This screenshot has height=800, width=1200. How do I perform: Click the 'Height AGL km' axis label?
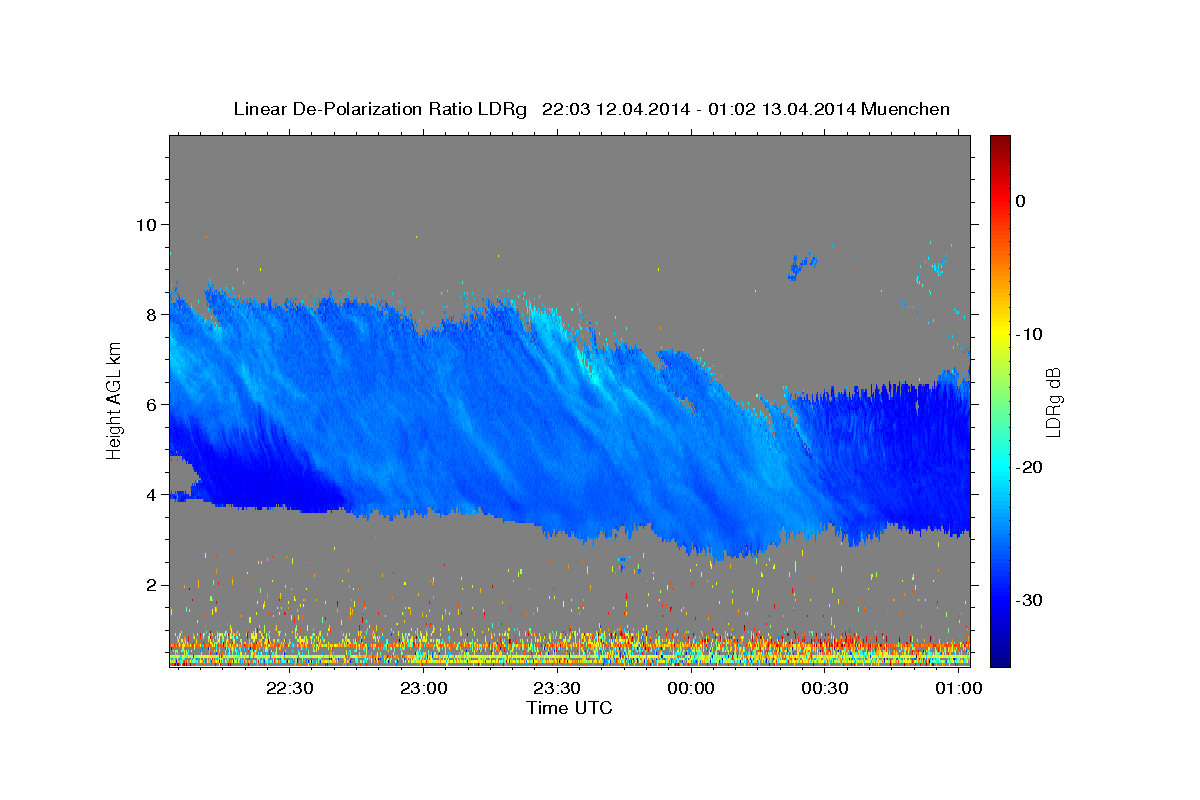pyautogui.click(x=115, y=400)
